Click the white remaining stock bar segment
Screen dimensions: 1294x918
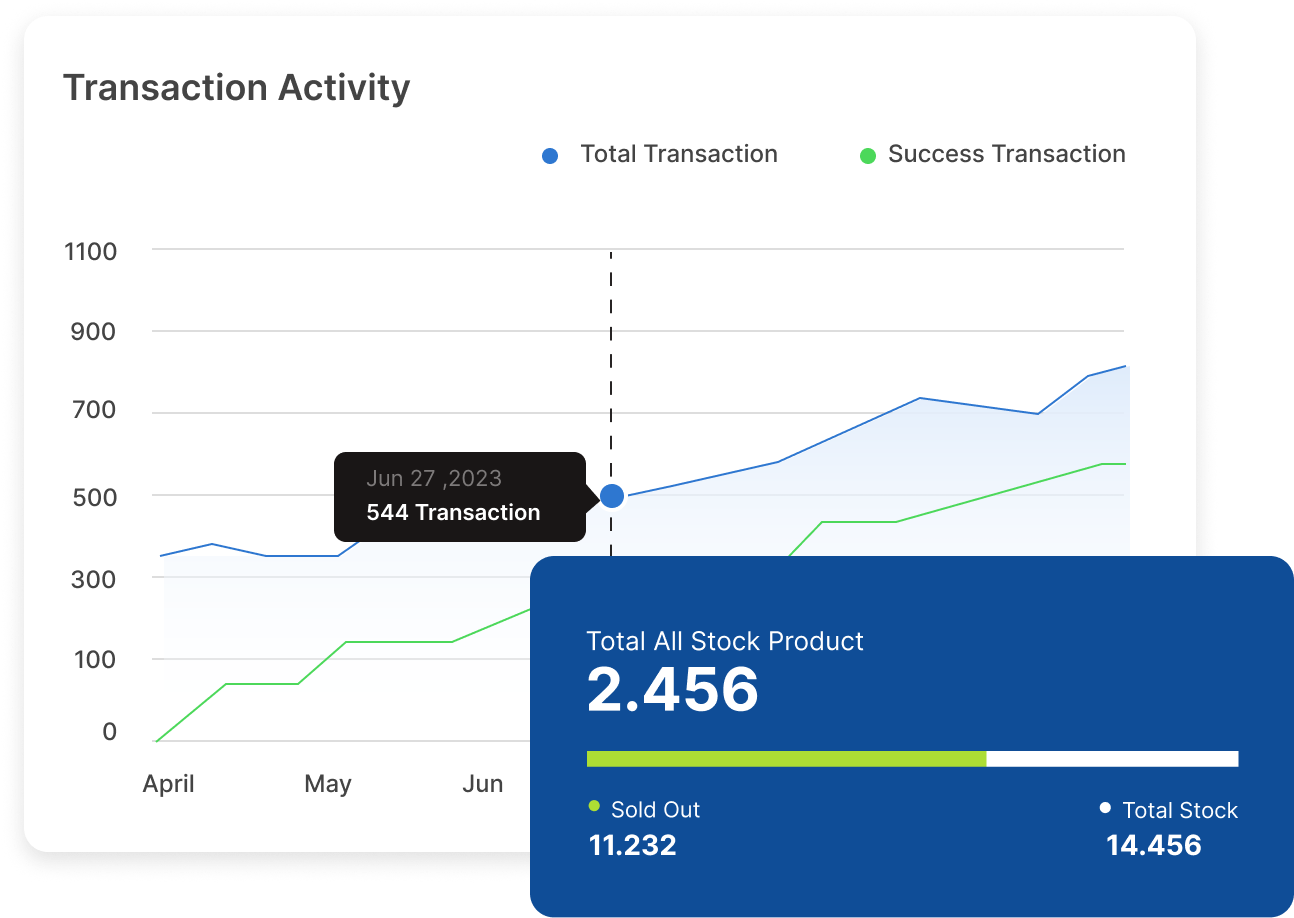1112,759
